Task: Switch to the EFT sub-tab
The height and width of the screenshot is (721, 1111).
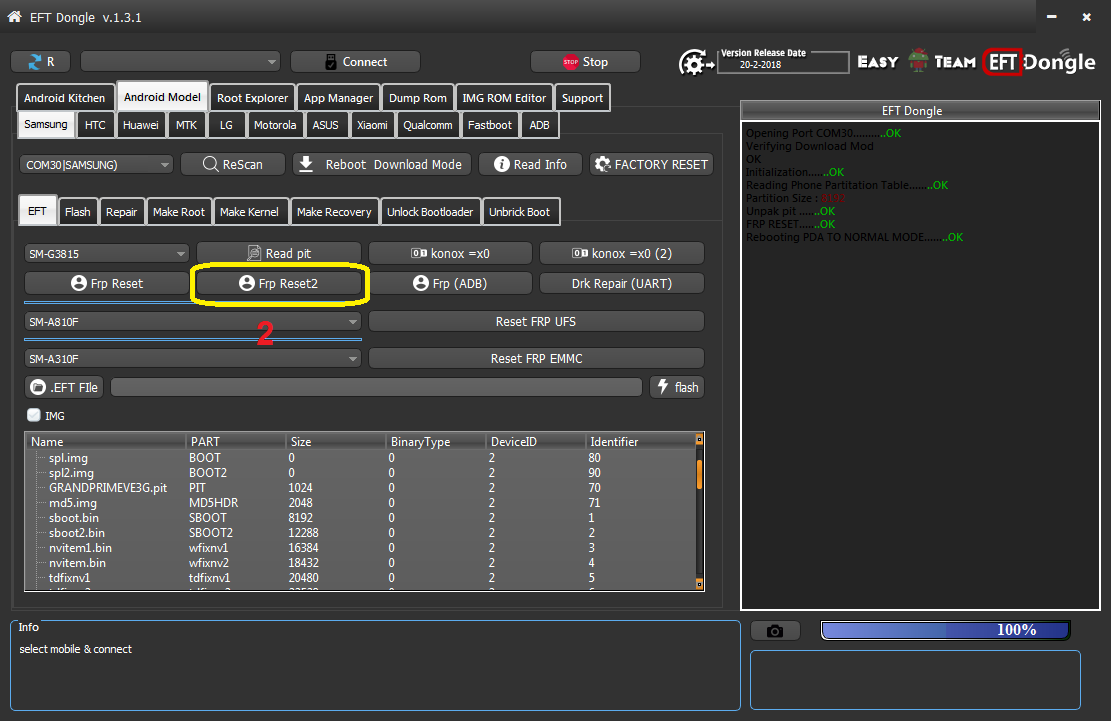Action: point(37,210)
